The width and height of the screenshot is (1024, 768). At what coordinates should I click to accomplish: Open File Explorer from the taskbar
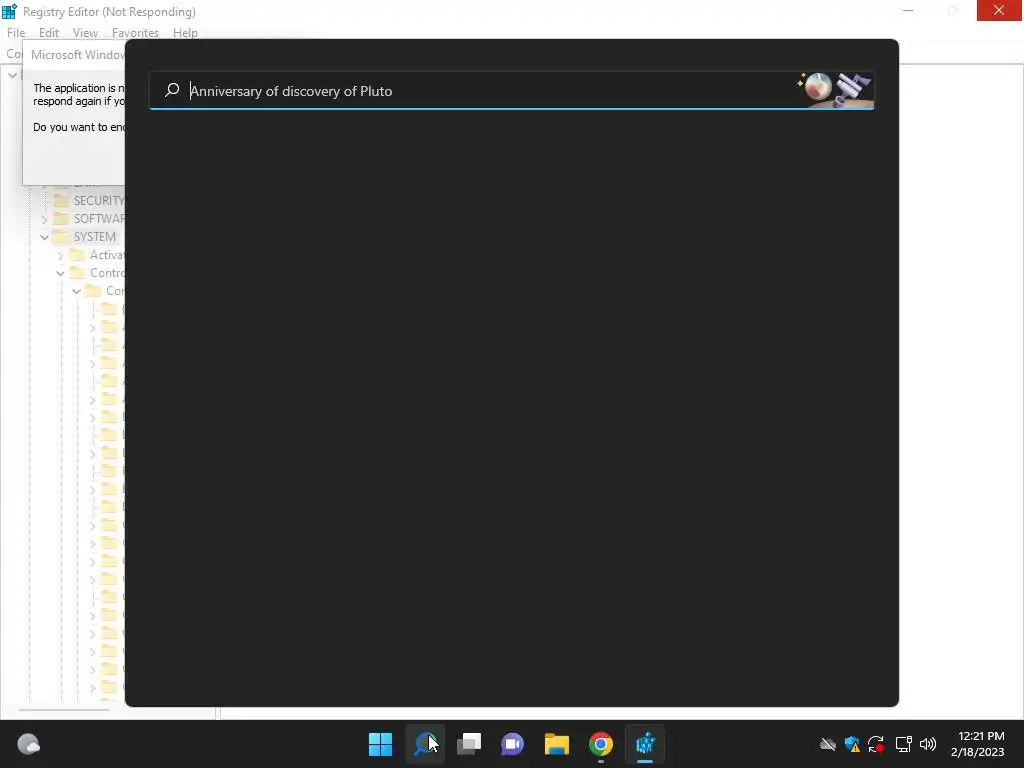tap(557, 744)
